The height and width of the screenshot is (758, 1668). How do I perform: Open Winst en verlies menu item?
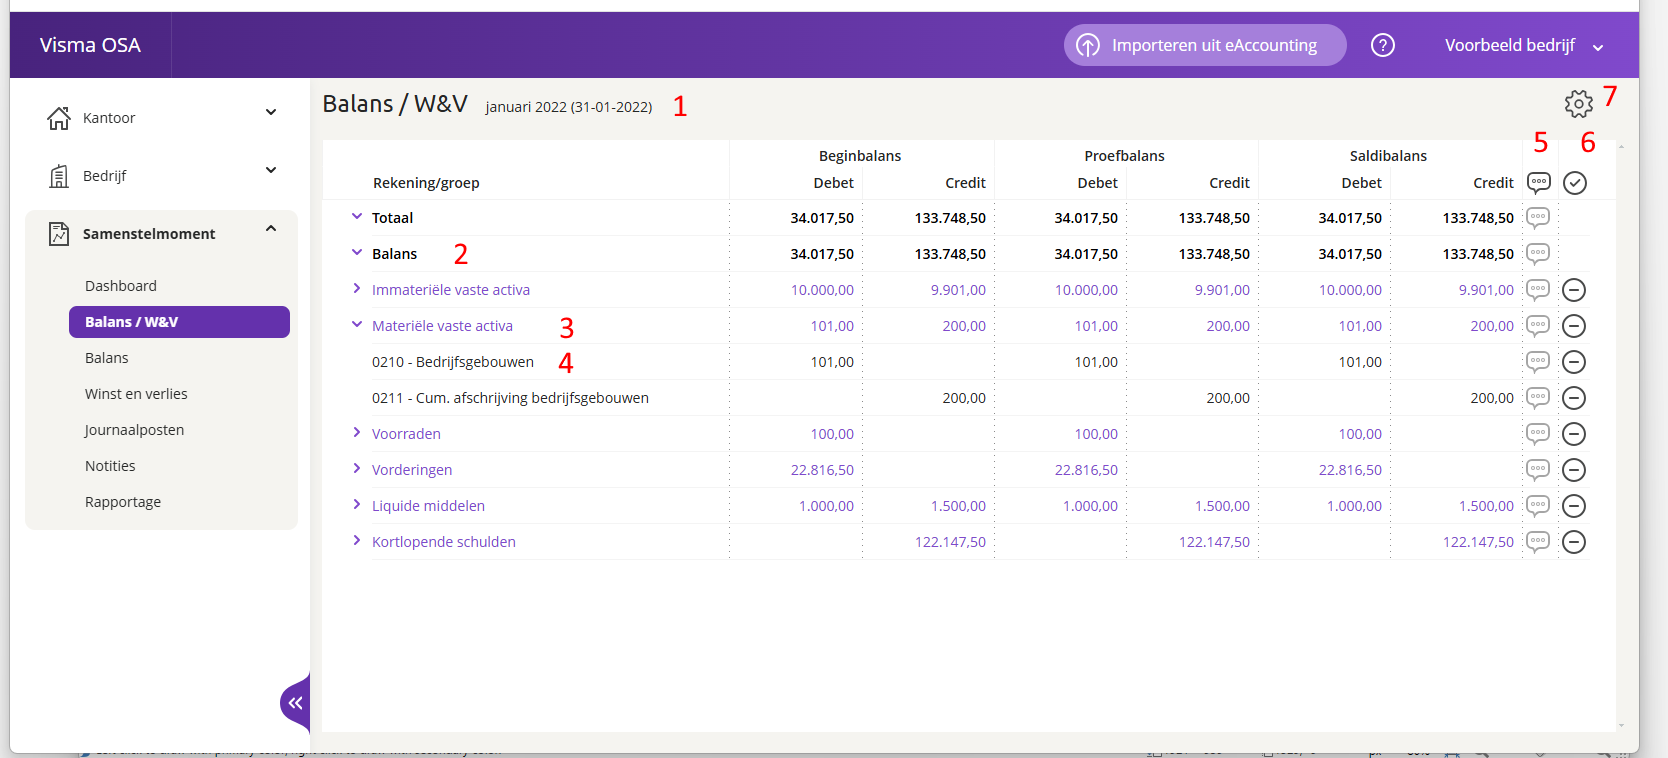(x=136, y=394)
